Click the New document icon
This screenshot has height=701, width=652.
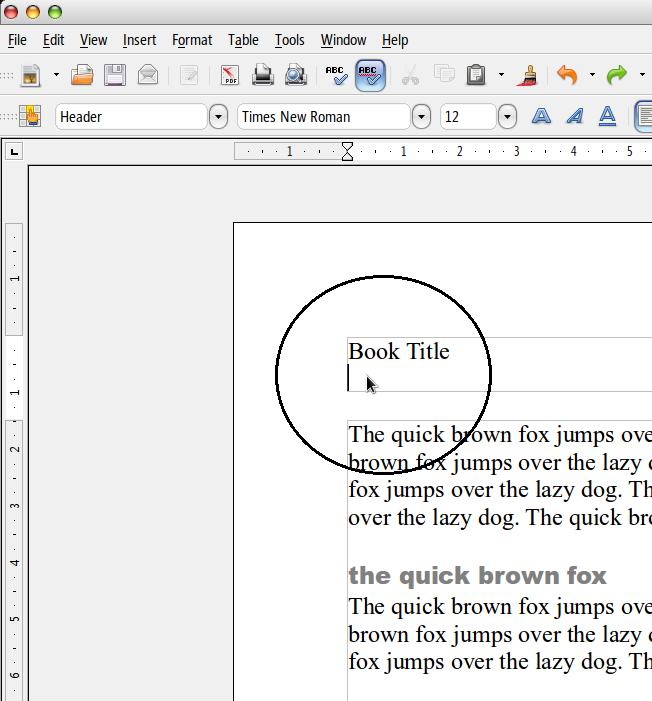31,75
